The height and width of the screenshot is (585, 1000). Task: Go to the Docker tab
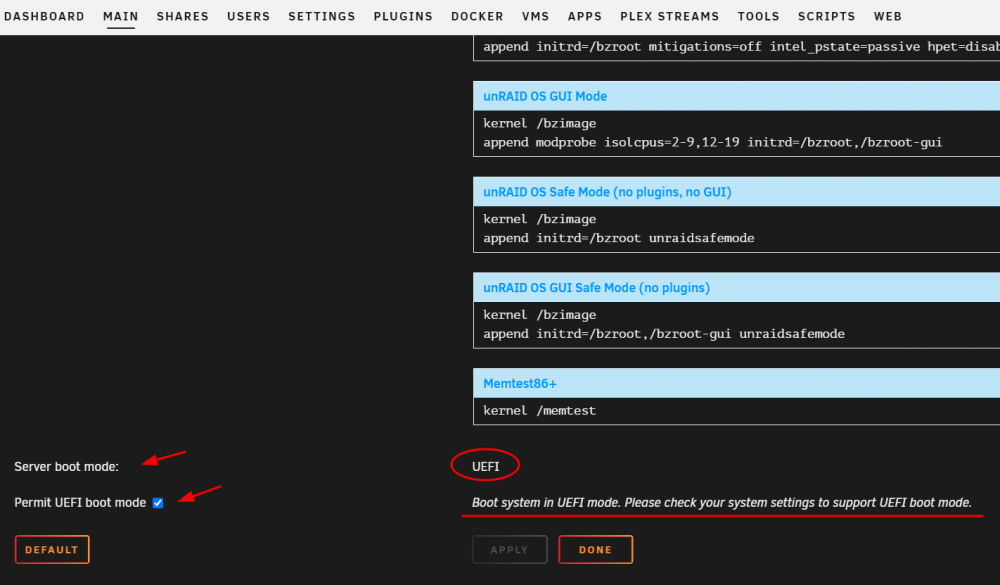pos(477,17)
